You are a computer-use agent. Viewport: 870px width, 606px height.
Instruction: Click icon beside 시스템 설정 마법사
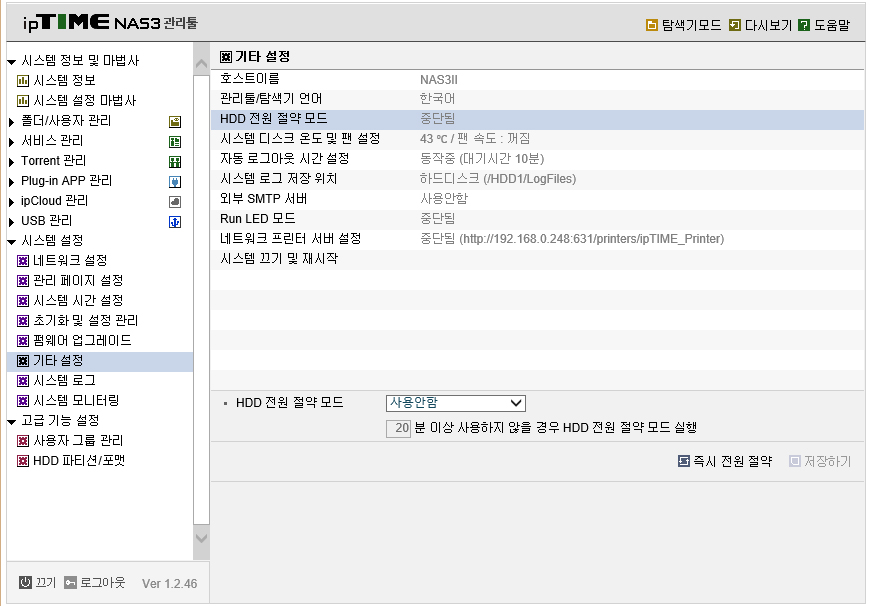click(x=23, y=101)
